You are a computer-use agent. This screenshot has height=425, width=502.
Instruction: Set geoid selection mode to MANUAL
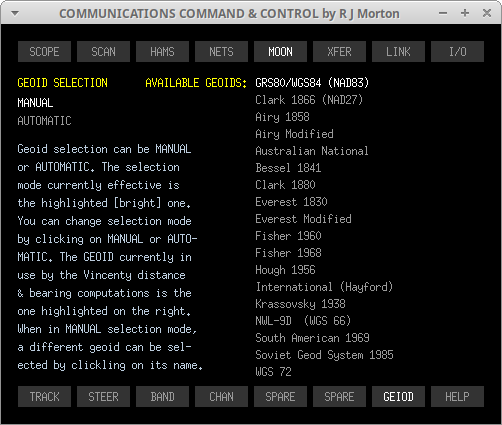pyautogui.click(x=35, y=103)
